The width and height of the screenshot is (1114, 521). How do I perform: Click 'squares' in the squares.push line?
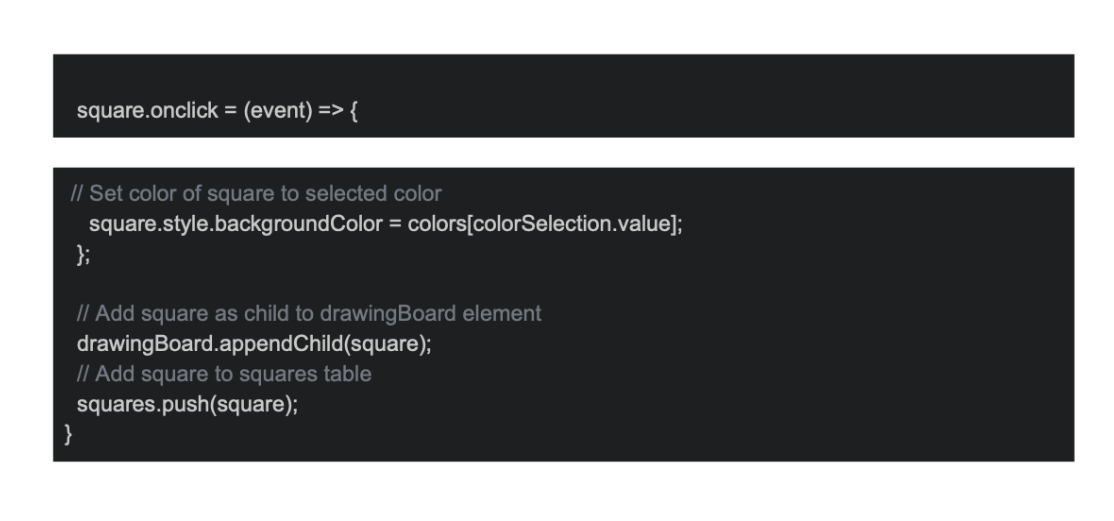click(110, 405)
